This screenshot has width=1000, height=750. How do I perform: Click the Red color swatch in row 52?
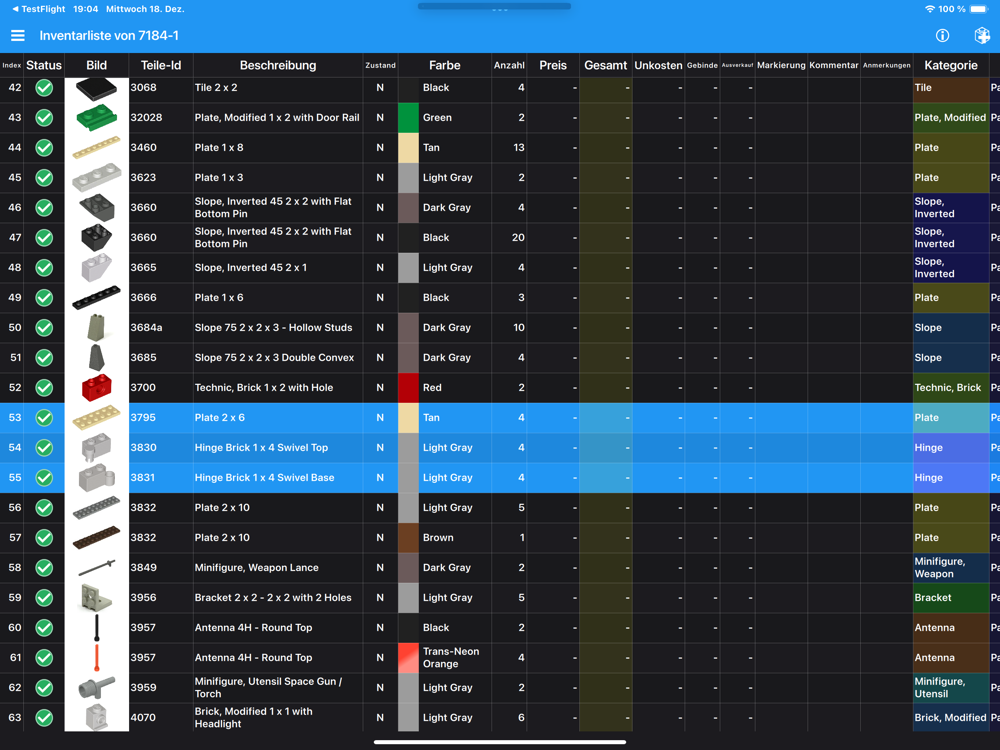pos(408,388)
